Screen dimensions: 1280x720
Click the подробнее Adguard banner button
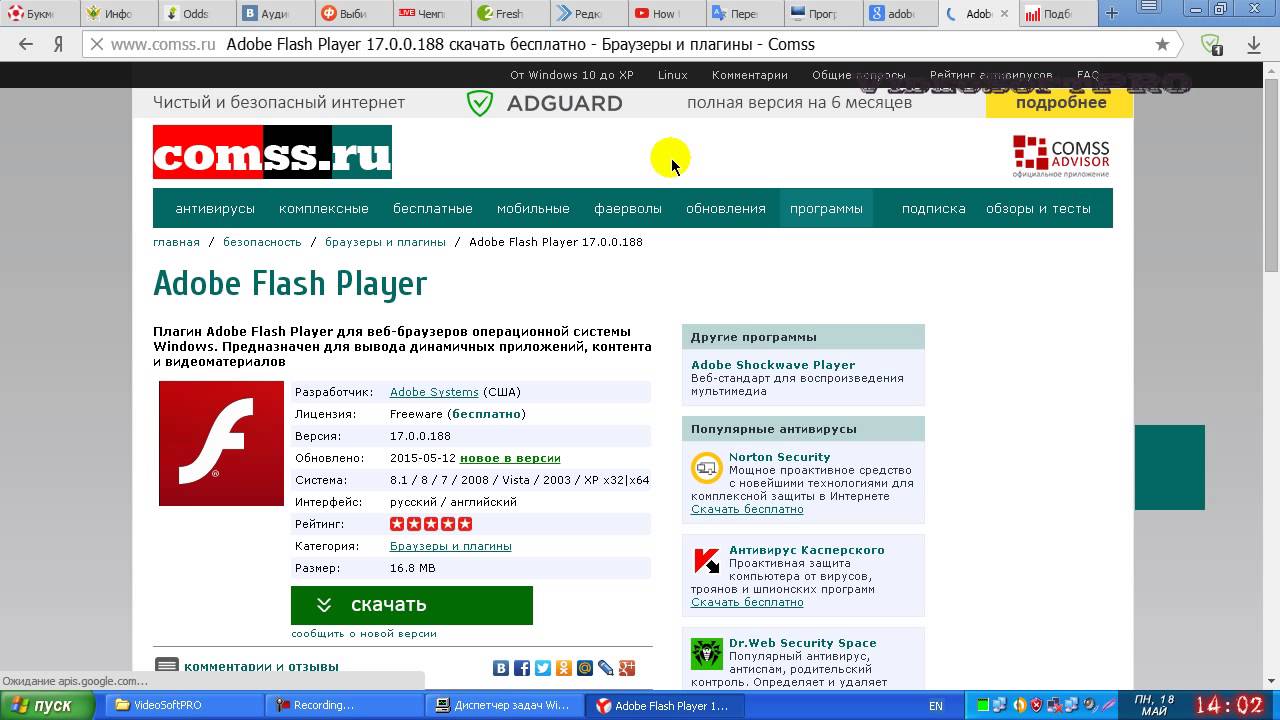(1060, 103)
